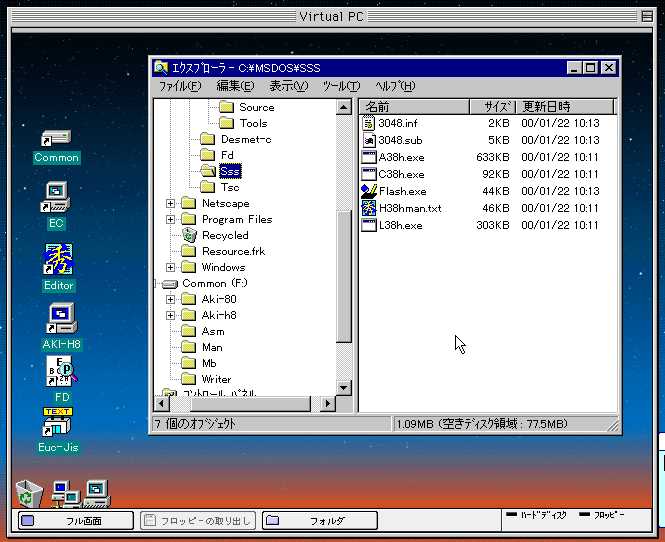Select the Tools folder in tree

pyautogui.click(x=244, y=123)
